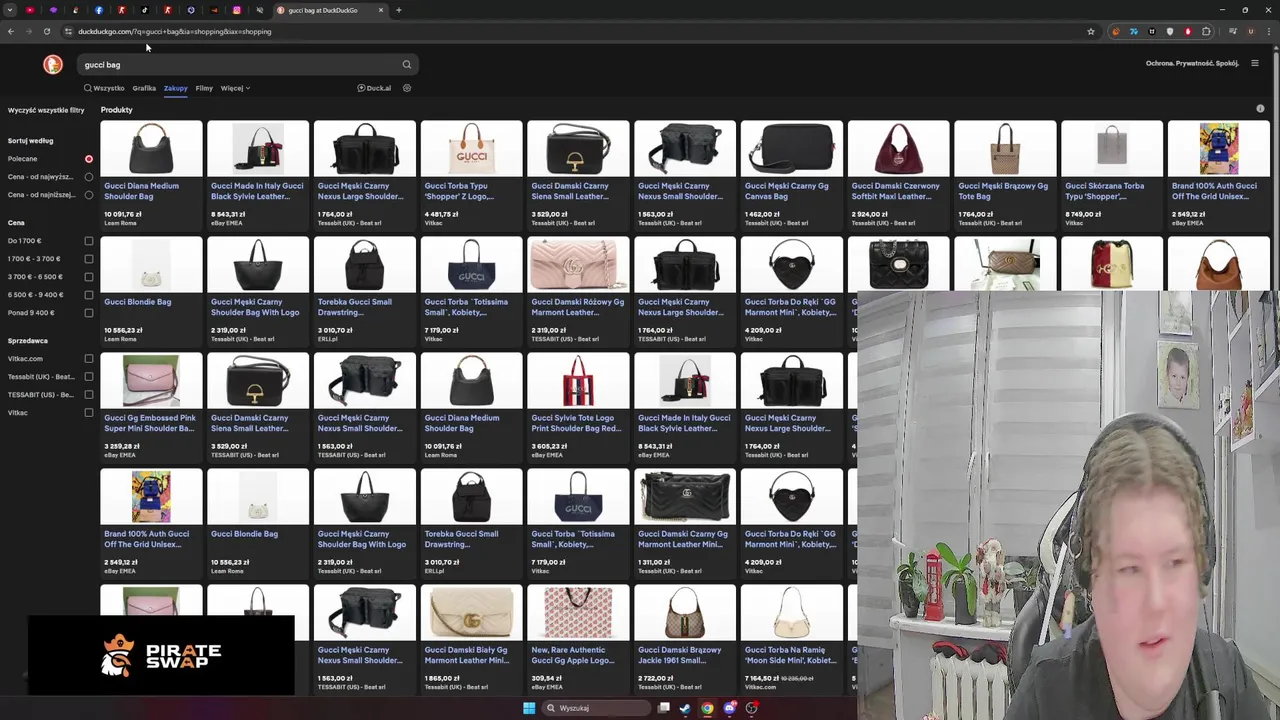Screen dimensions: 1280x720
Task: Select the Zakupy tab
Action: 175,88
